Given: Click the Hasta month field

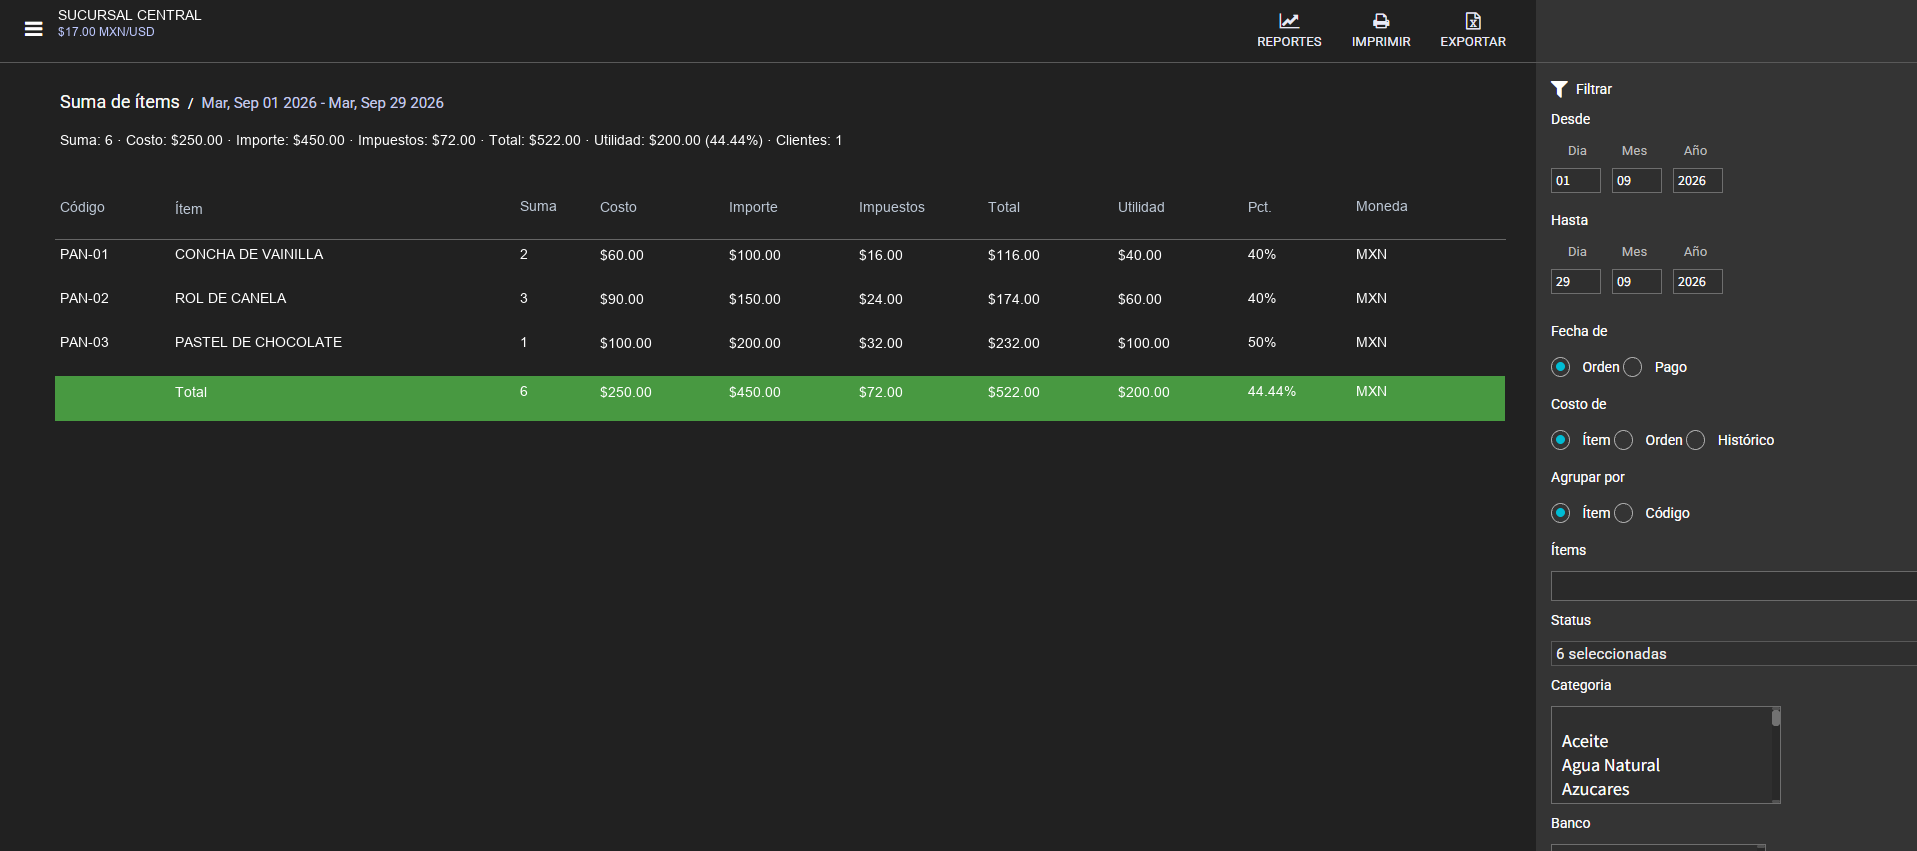Looking at the screenshot, I should coord(1637,282).
